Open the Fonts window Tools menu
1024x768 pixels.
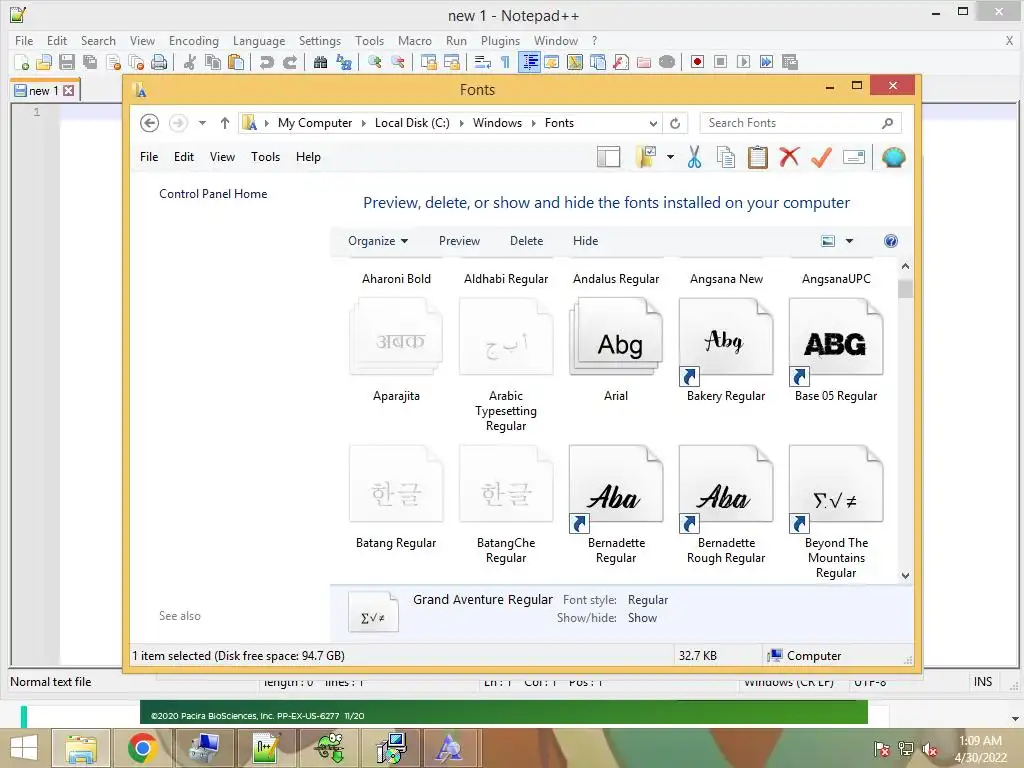point(265,157)
